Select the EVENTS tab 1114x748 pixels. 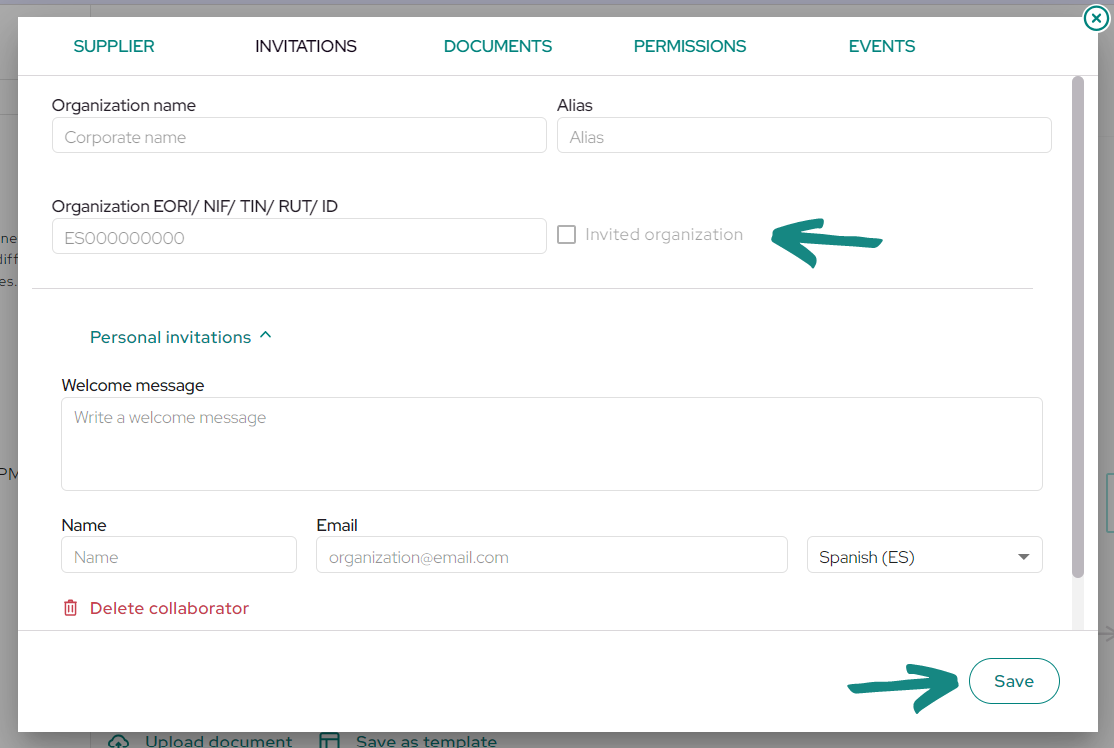(x=882, y=46)
